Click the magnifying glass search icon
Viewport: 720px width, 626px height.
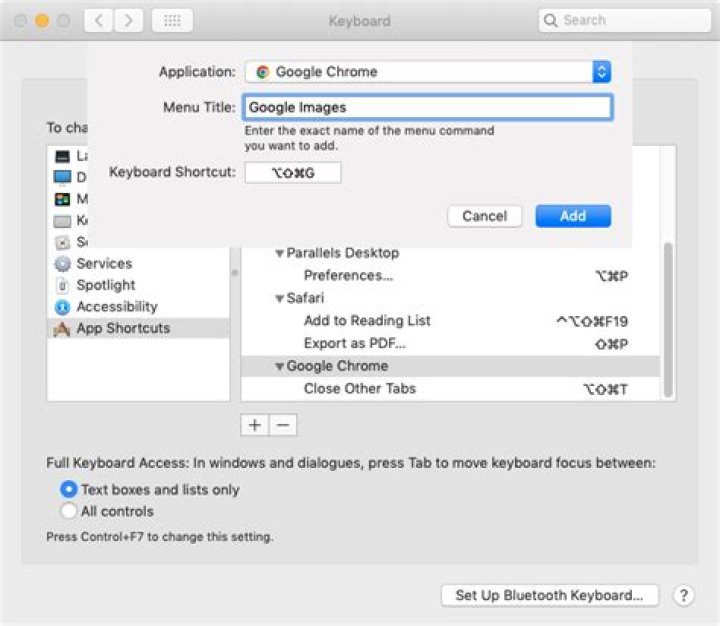tap(550, 20)
